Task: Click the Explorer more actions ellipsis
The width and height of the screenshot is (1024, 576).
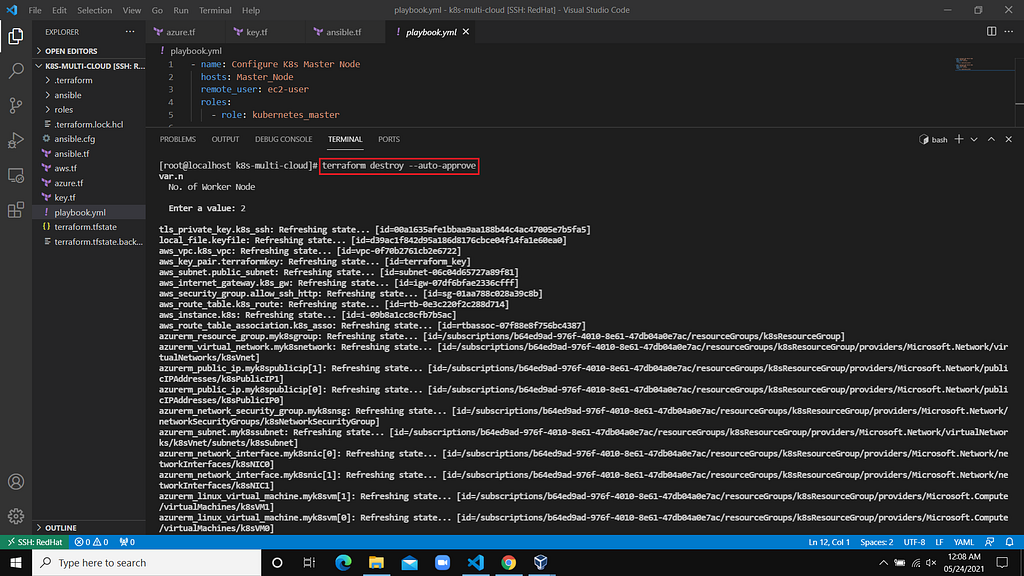Action: click(x=130, y=31)
